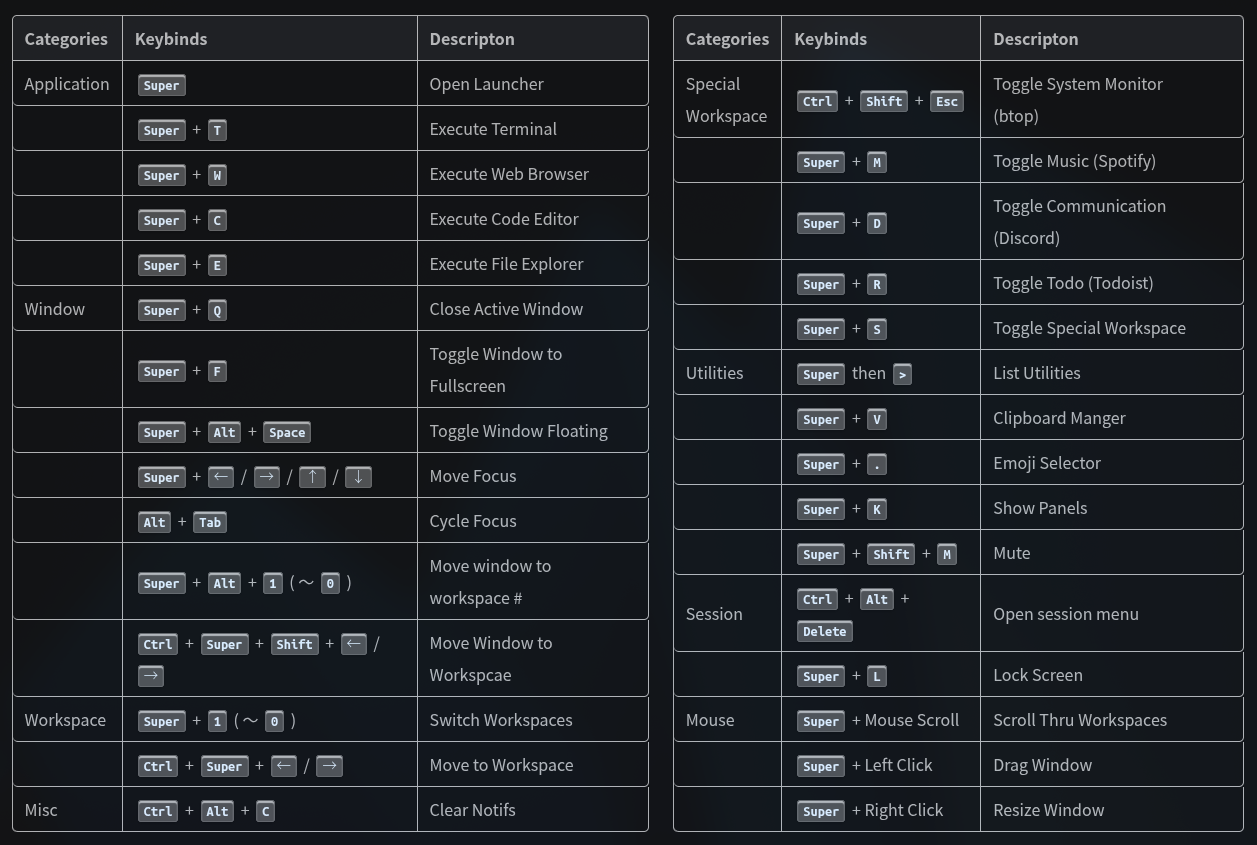Click the Execute Web Browser description

tap(509, 174)
